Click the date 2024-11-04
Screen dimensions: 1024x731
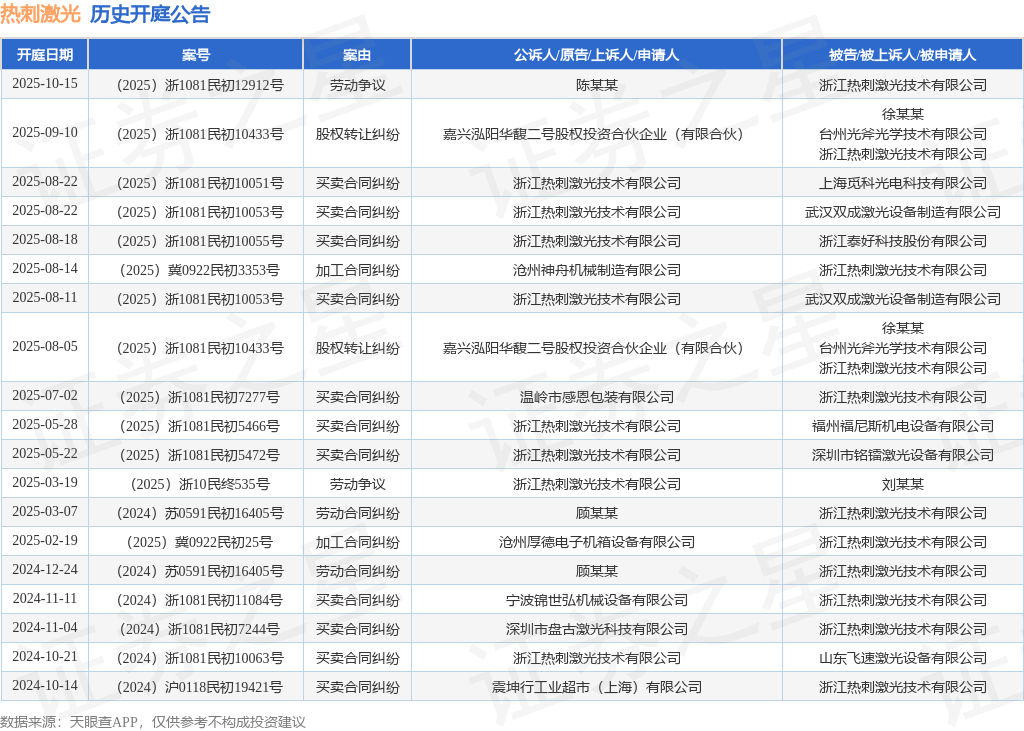click(44, 627)
